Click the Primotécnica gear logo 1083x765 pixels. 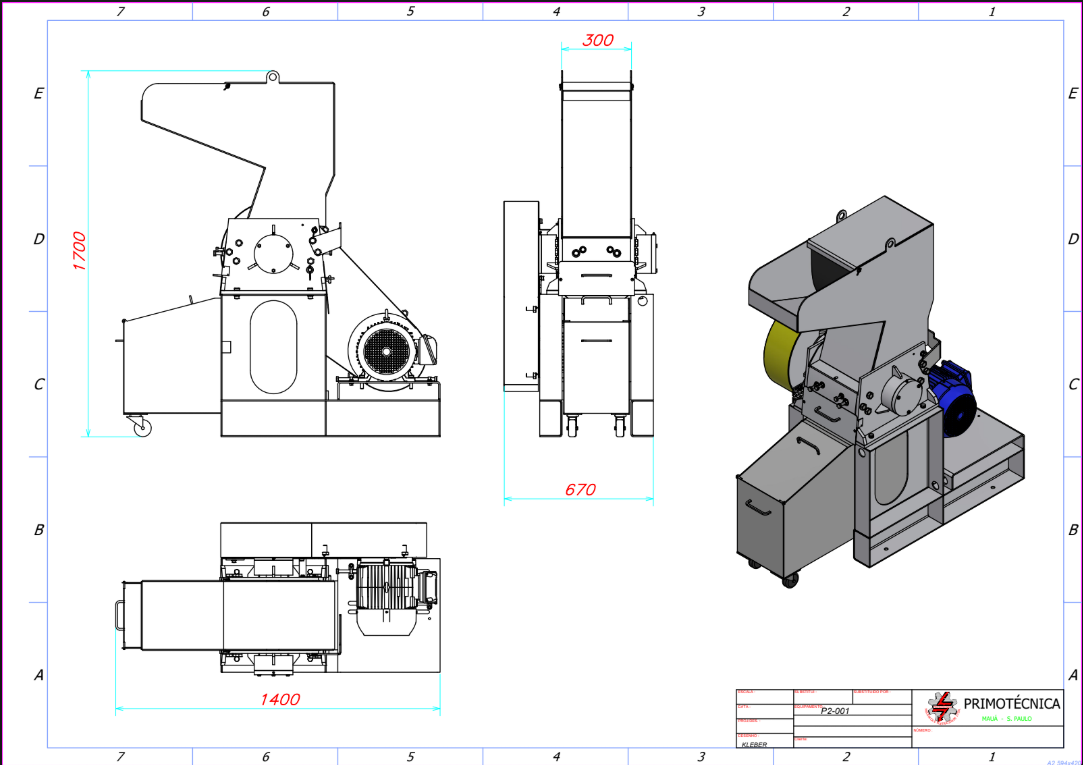(x=942, y=708)
